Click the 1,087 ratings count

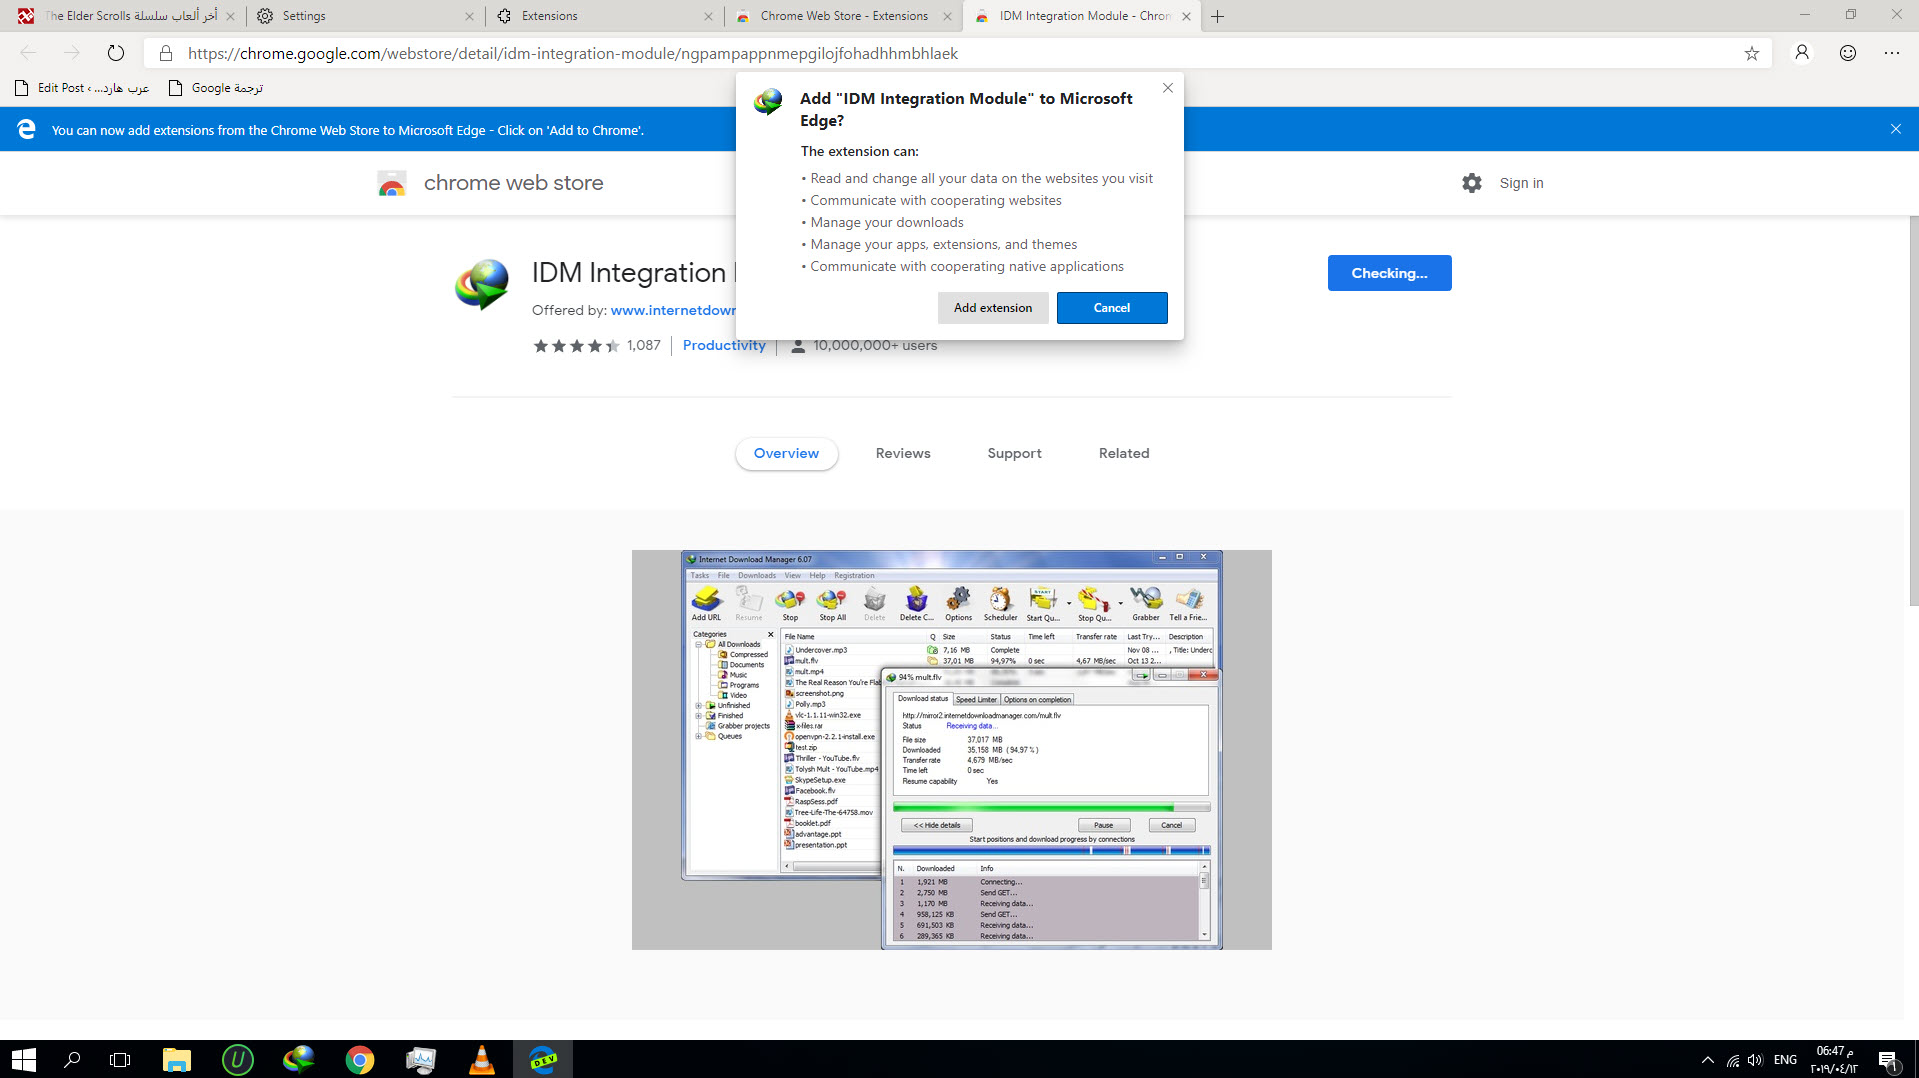(643, 345)
